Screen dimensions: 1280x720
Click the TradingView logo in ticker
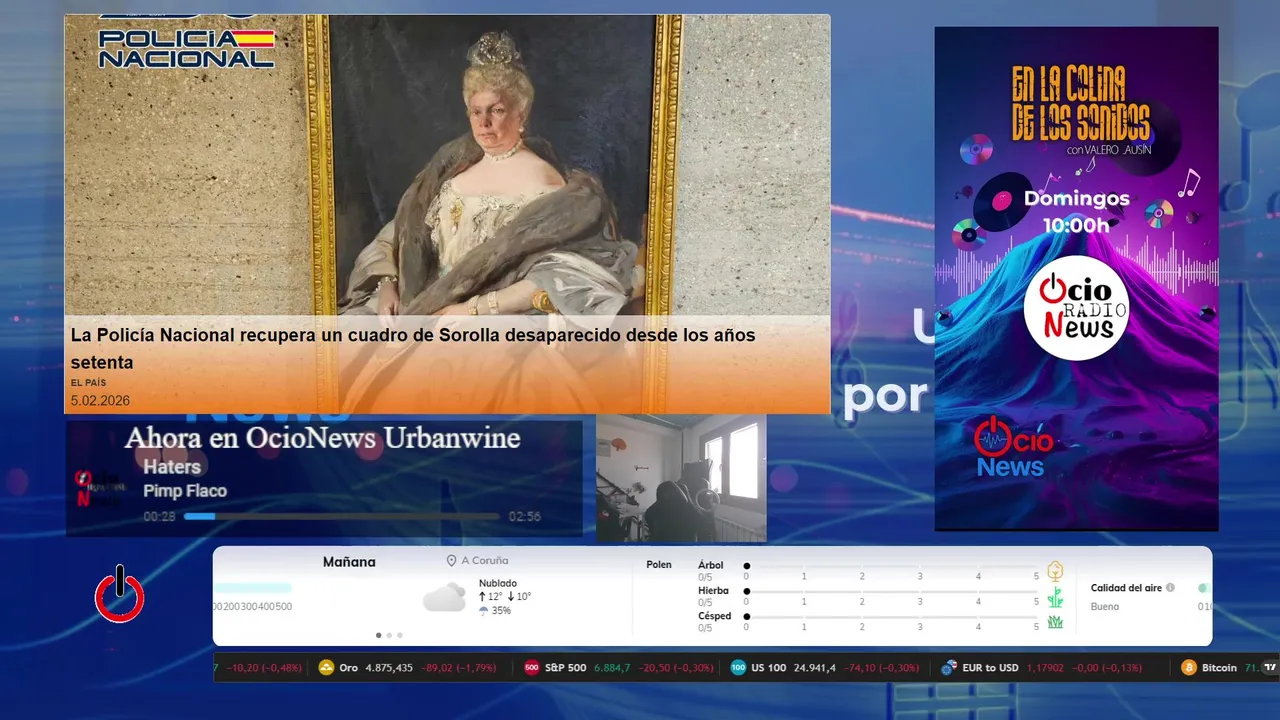coord(1271,667)
